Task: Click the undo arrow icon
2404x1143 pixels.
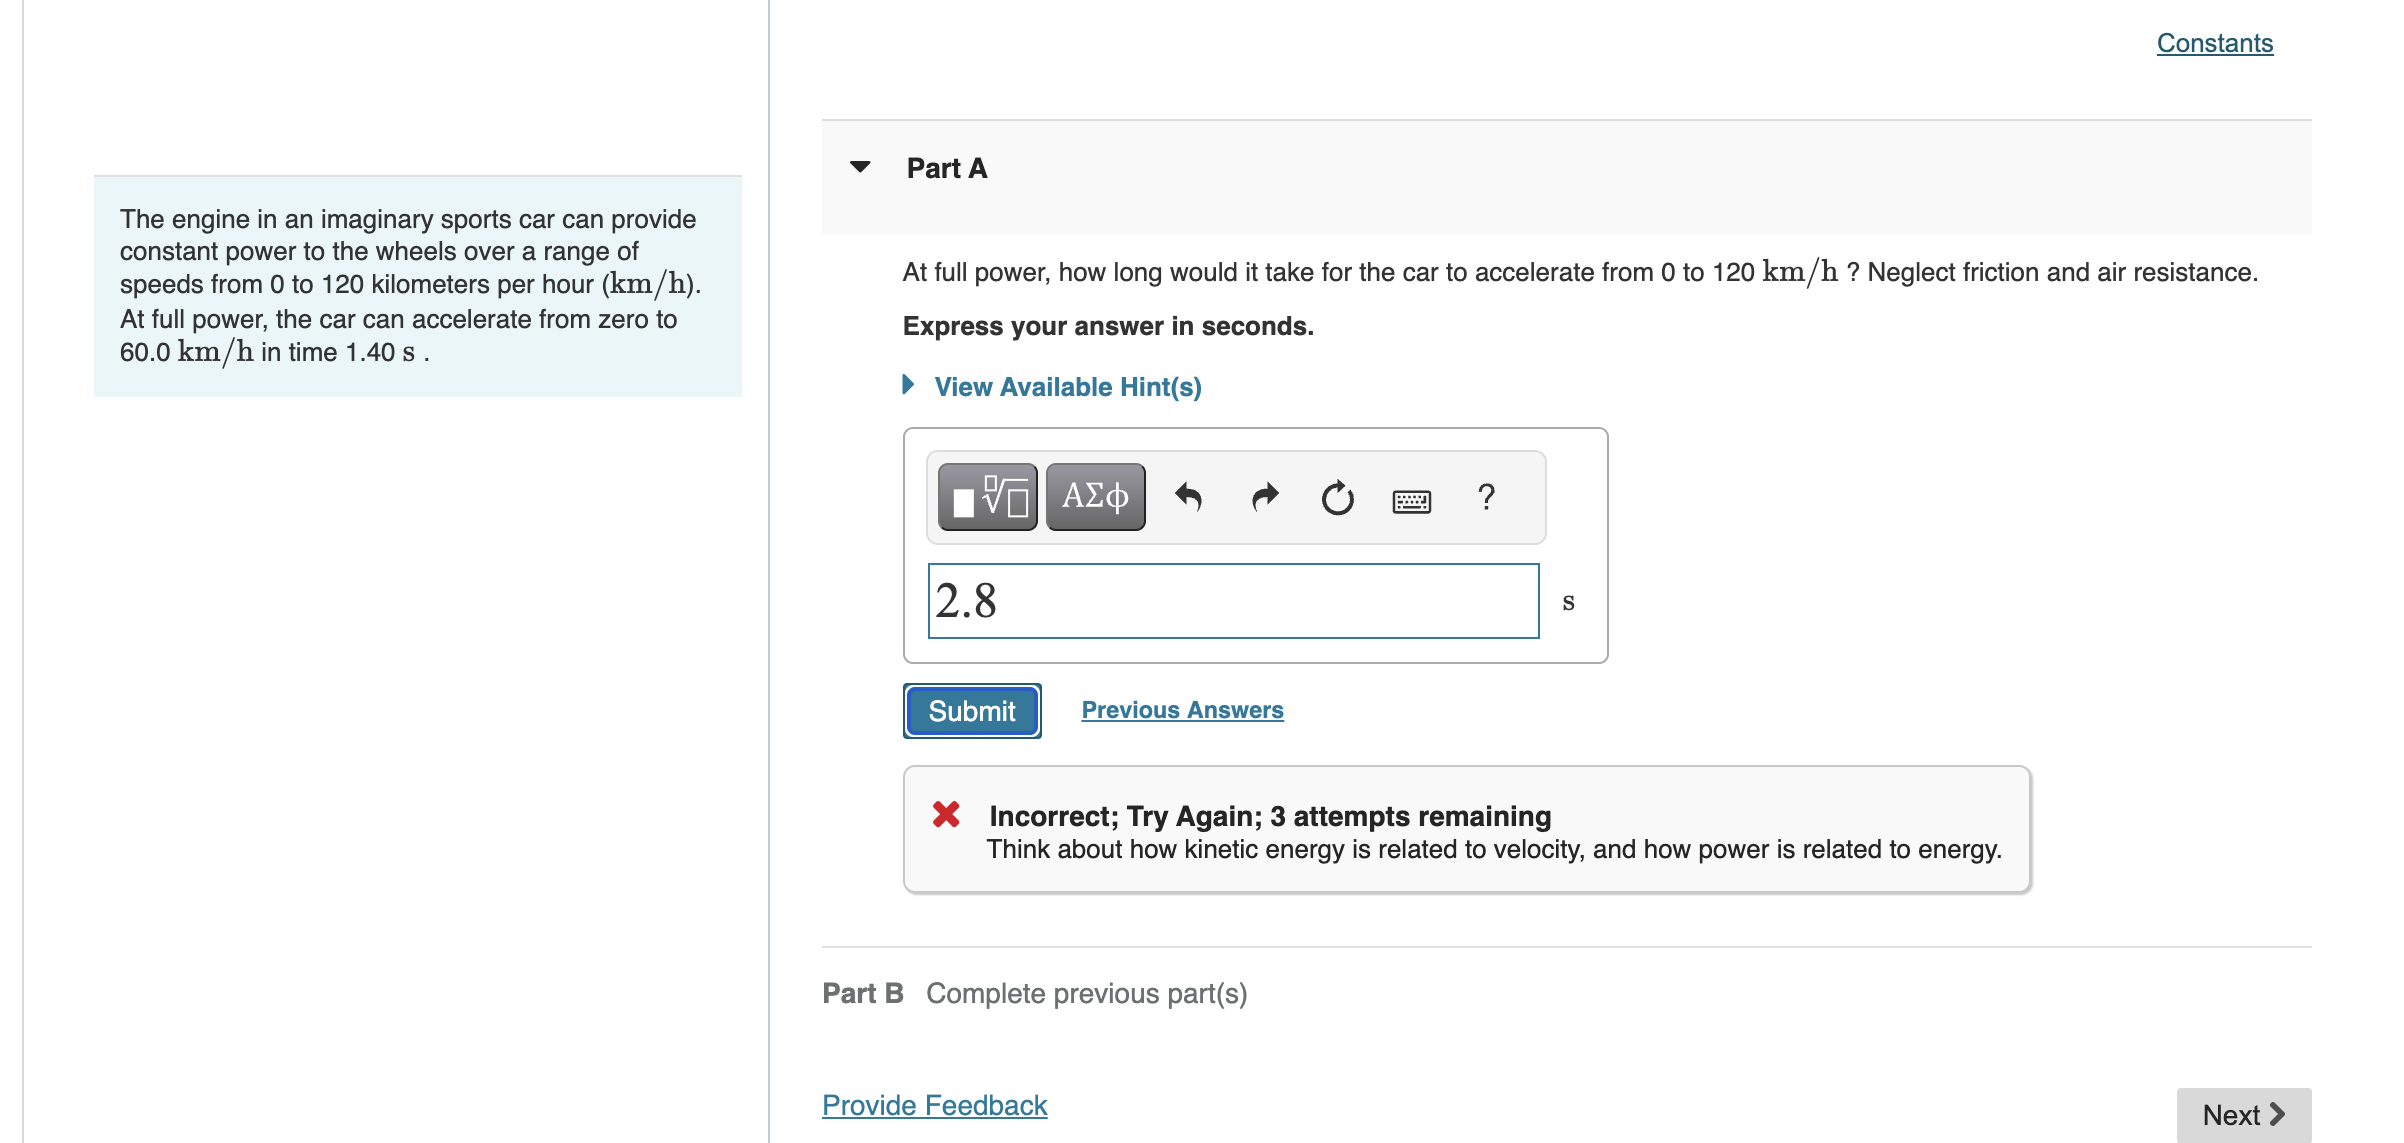Action: pos(1188,497)
